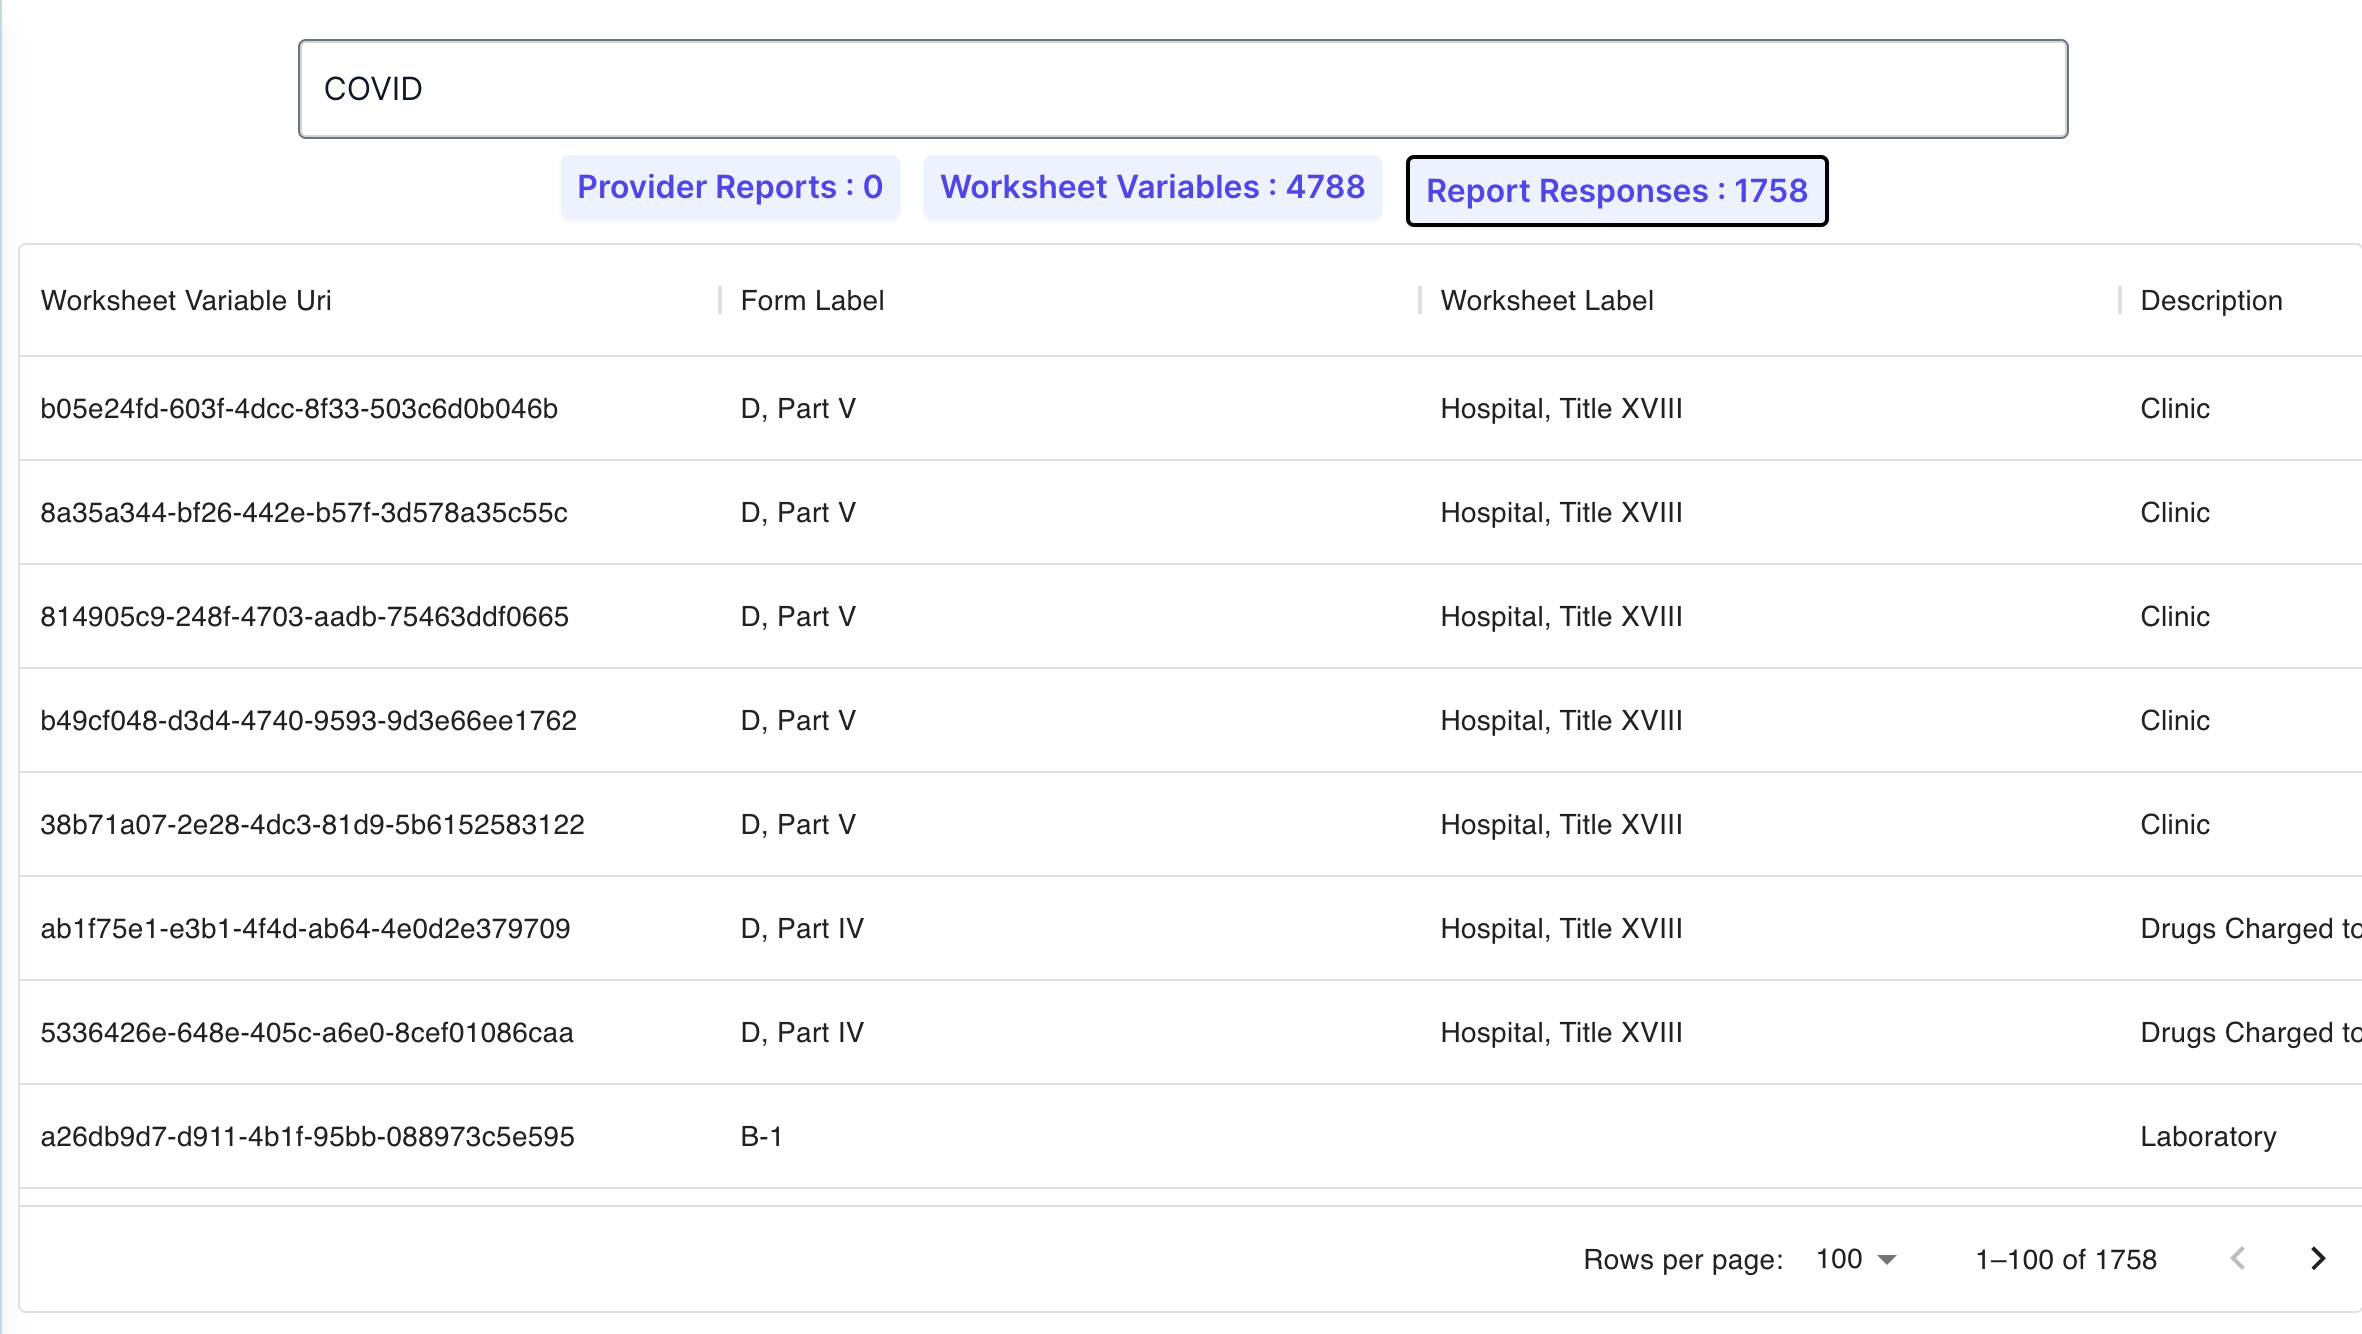Select row with Uri 8a35a344-bf26-442e
The height and width of the screenshot is (1334, 2362).
coord(304,512)
